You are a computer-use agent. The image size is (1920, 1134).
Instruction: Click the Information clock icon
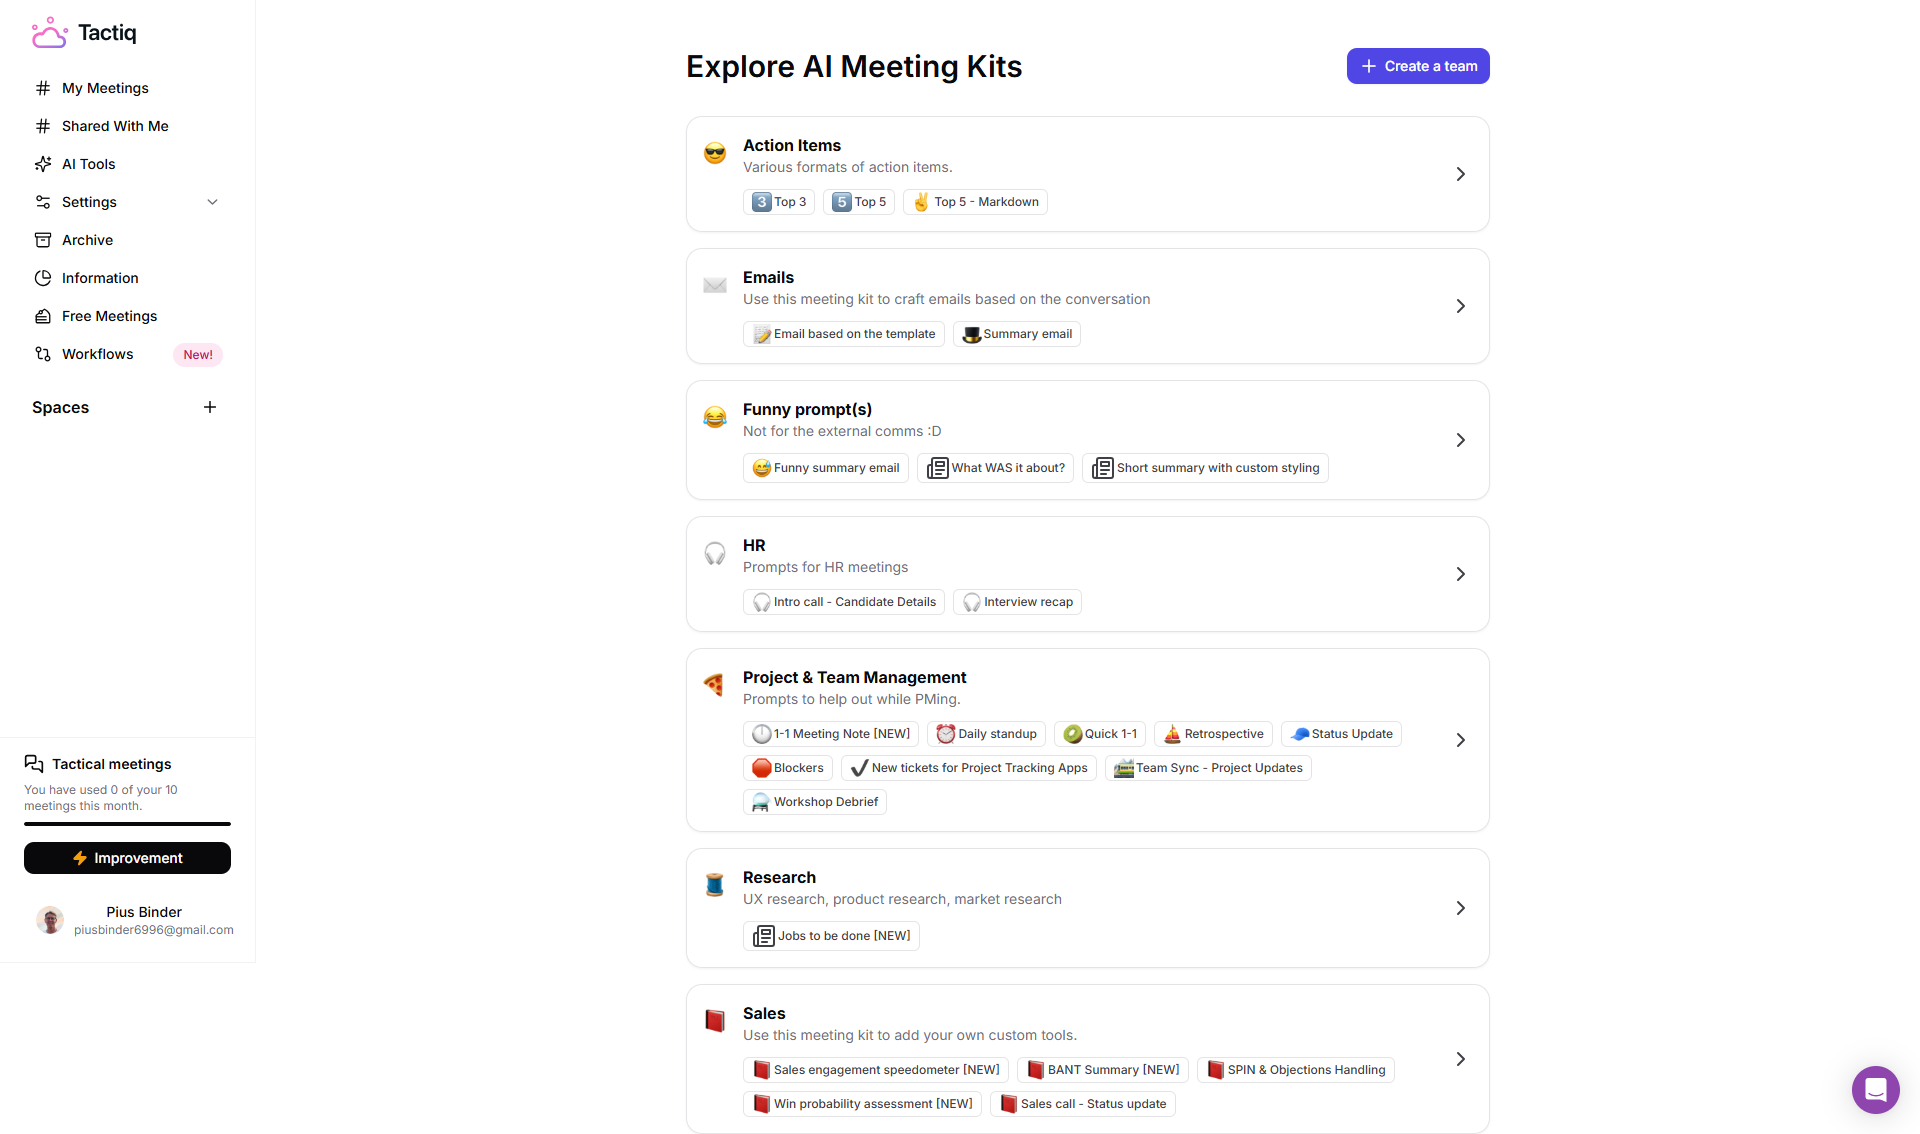point(43,278)
